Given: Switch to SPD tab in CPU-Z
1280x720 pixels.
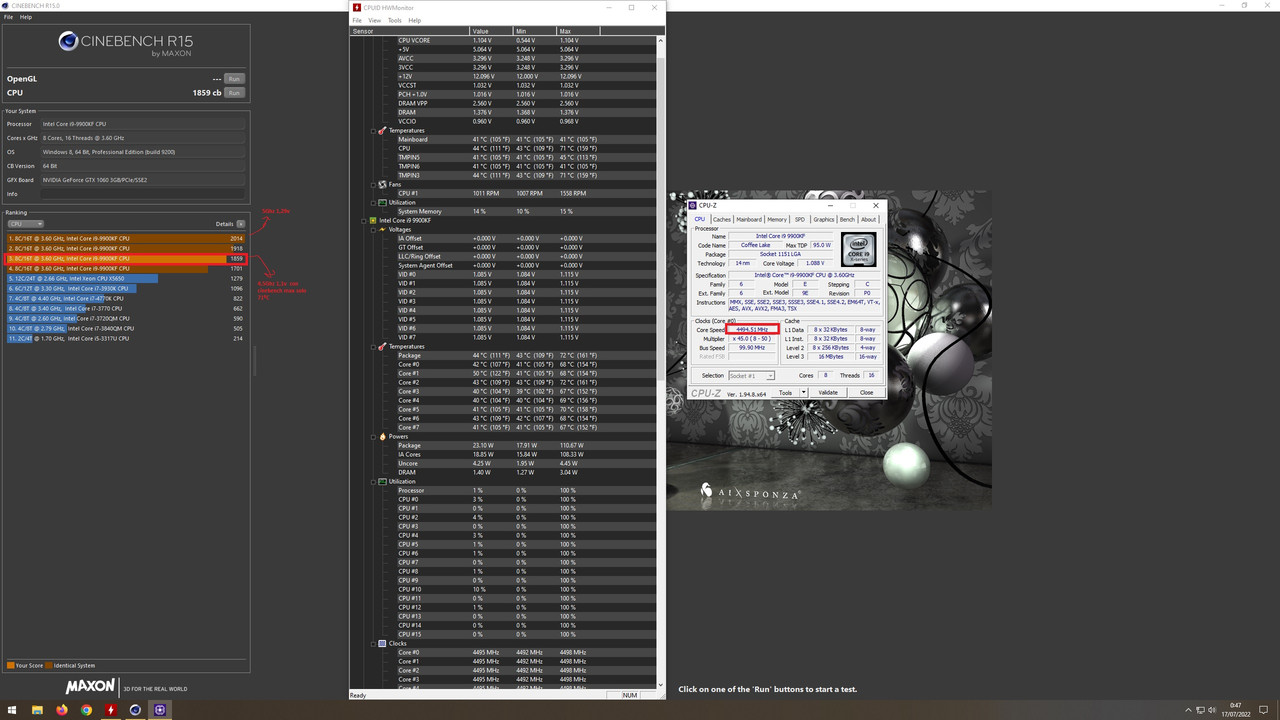Looking at the screenshot, I should [x=799, y=219].
